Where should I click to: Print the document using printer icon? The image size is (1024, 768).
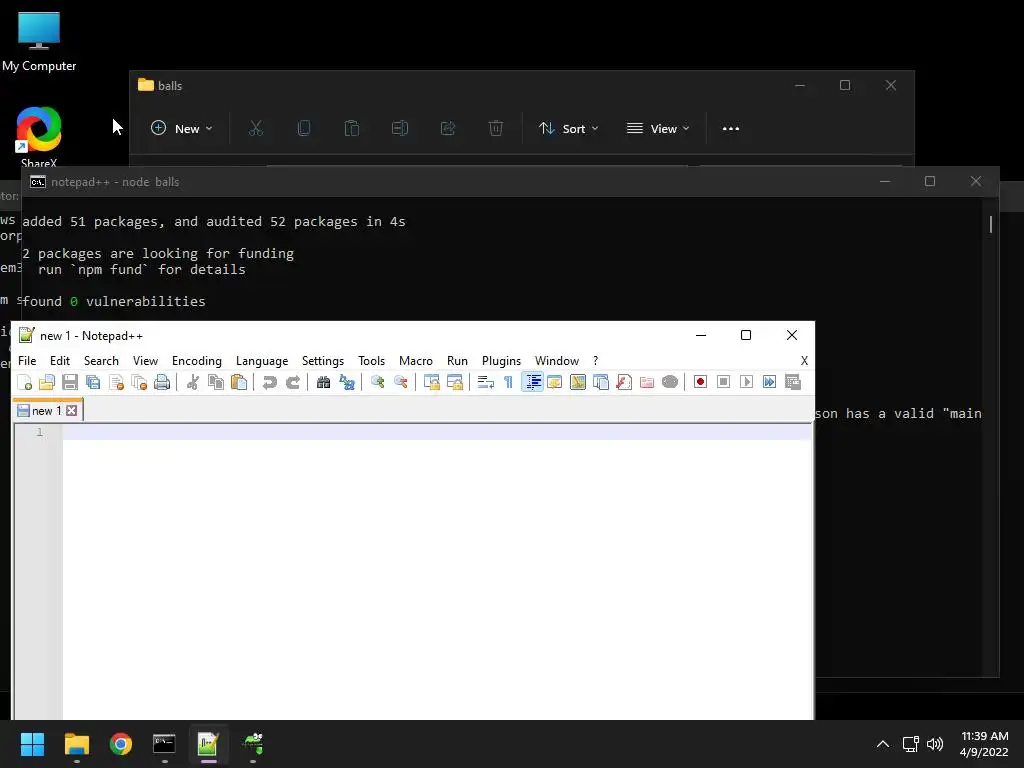point(162,383)
